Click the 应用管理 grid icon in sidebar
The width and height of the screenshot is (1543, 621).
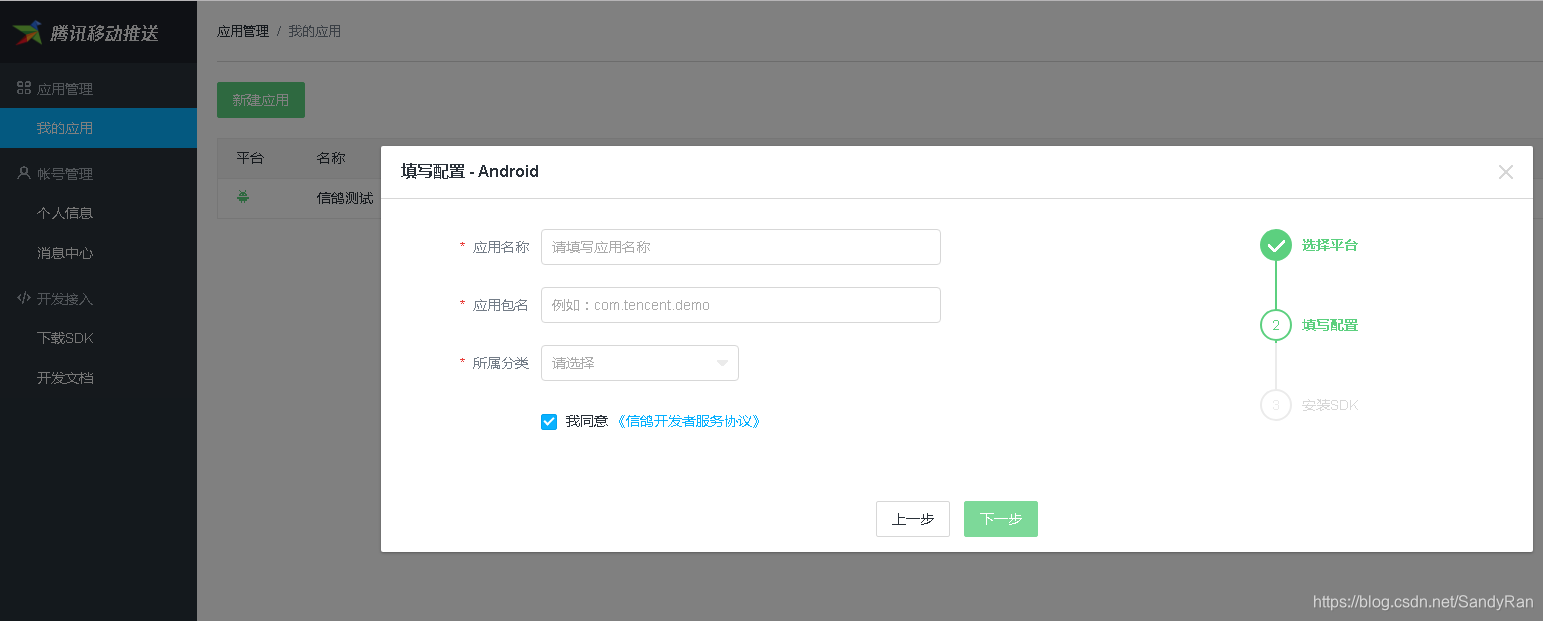coord(24,88)
